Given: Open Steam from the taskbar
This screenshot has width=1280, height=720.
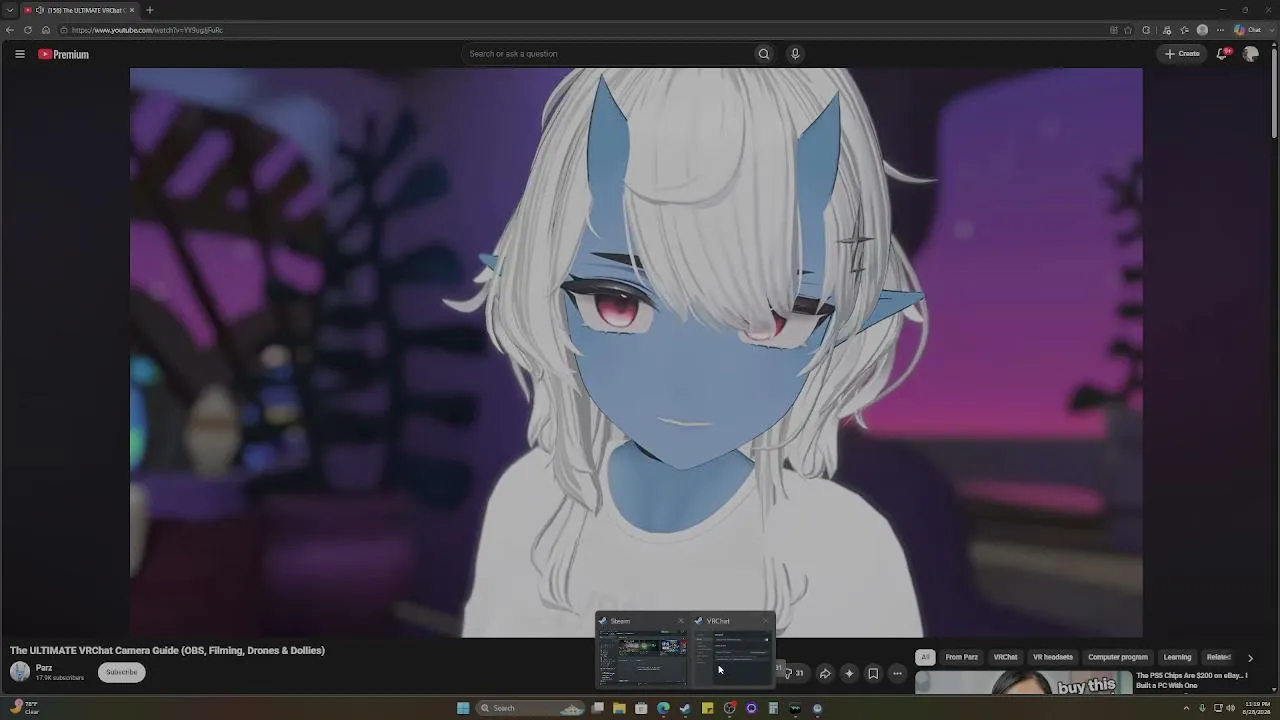Looking at the screenshot, I should click(x=685, y=708).
